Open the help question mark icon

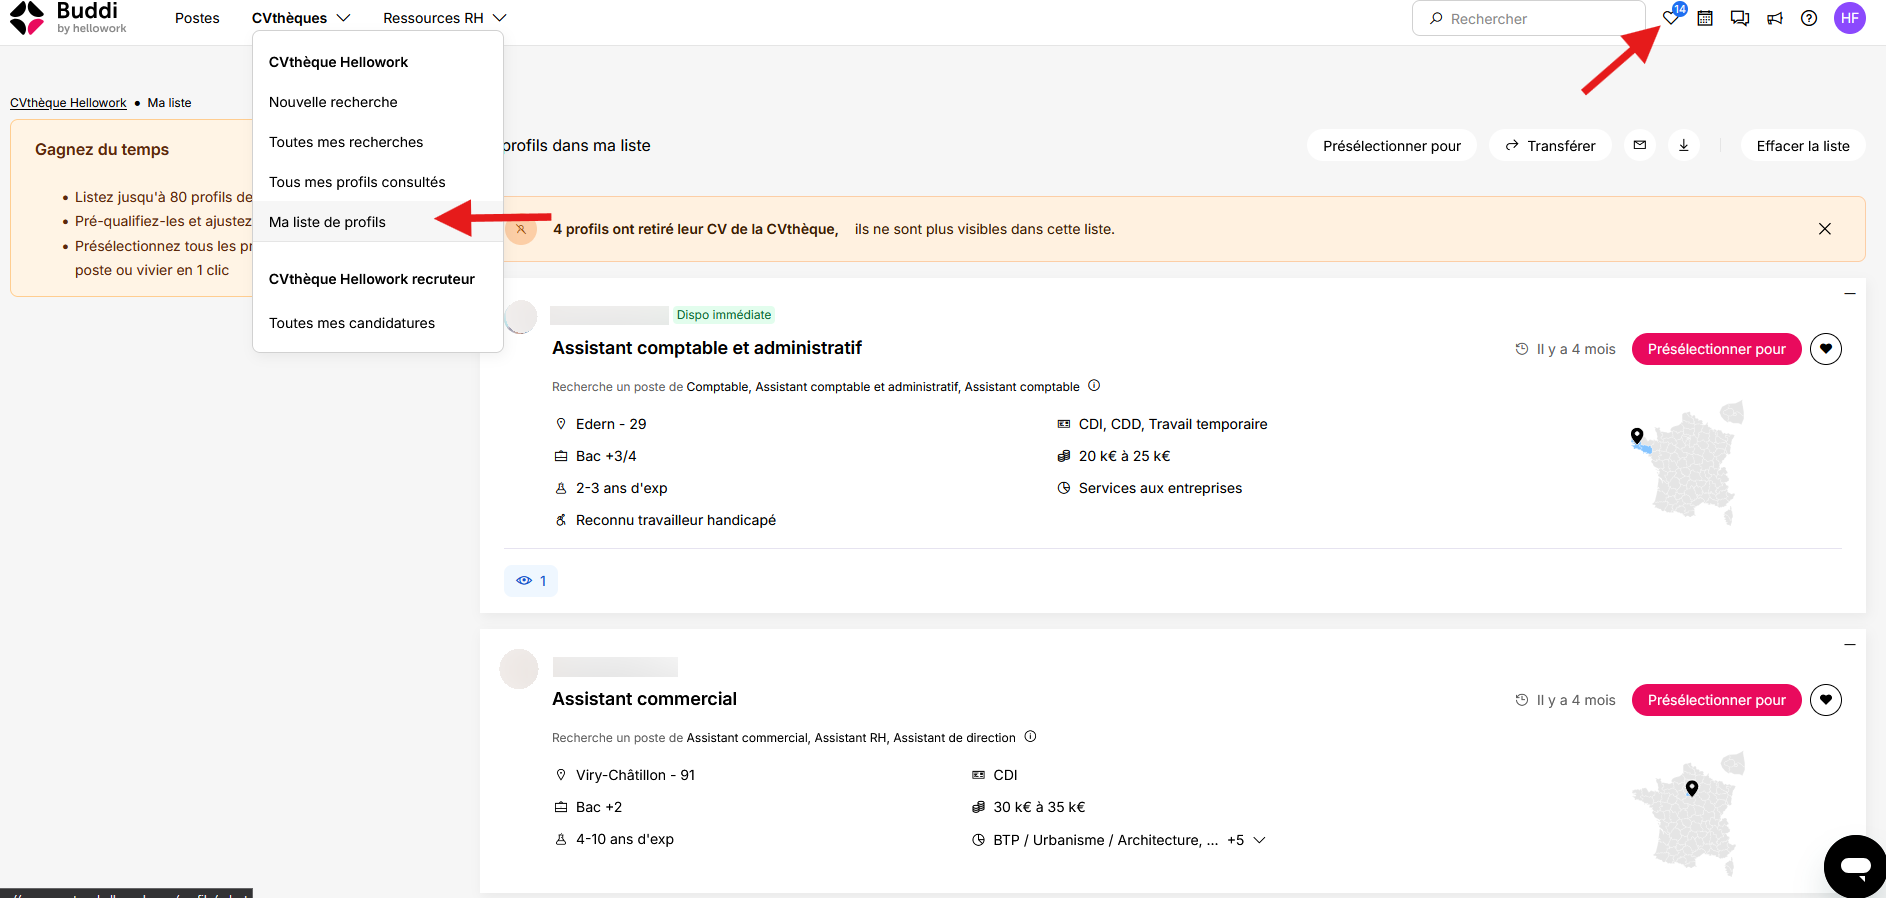pos(1809,18)
